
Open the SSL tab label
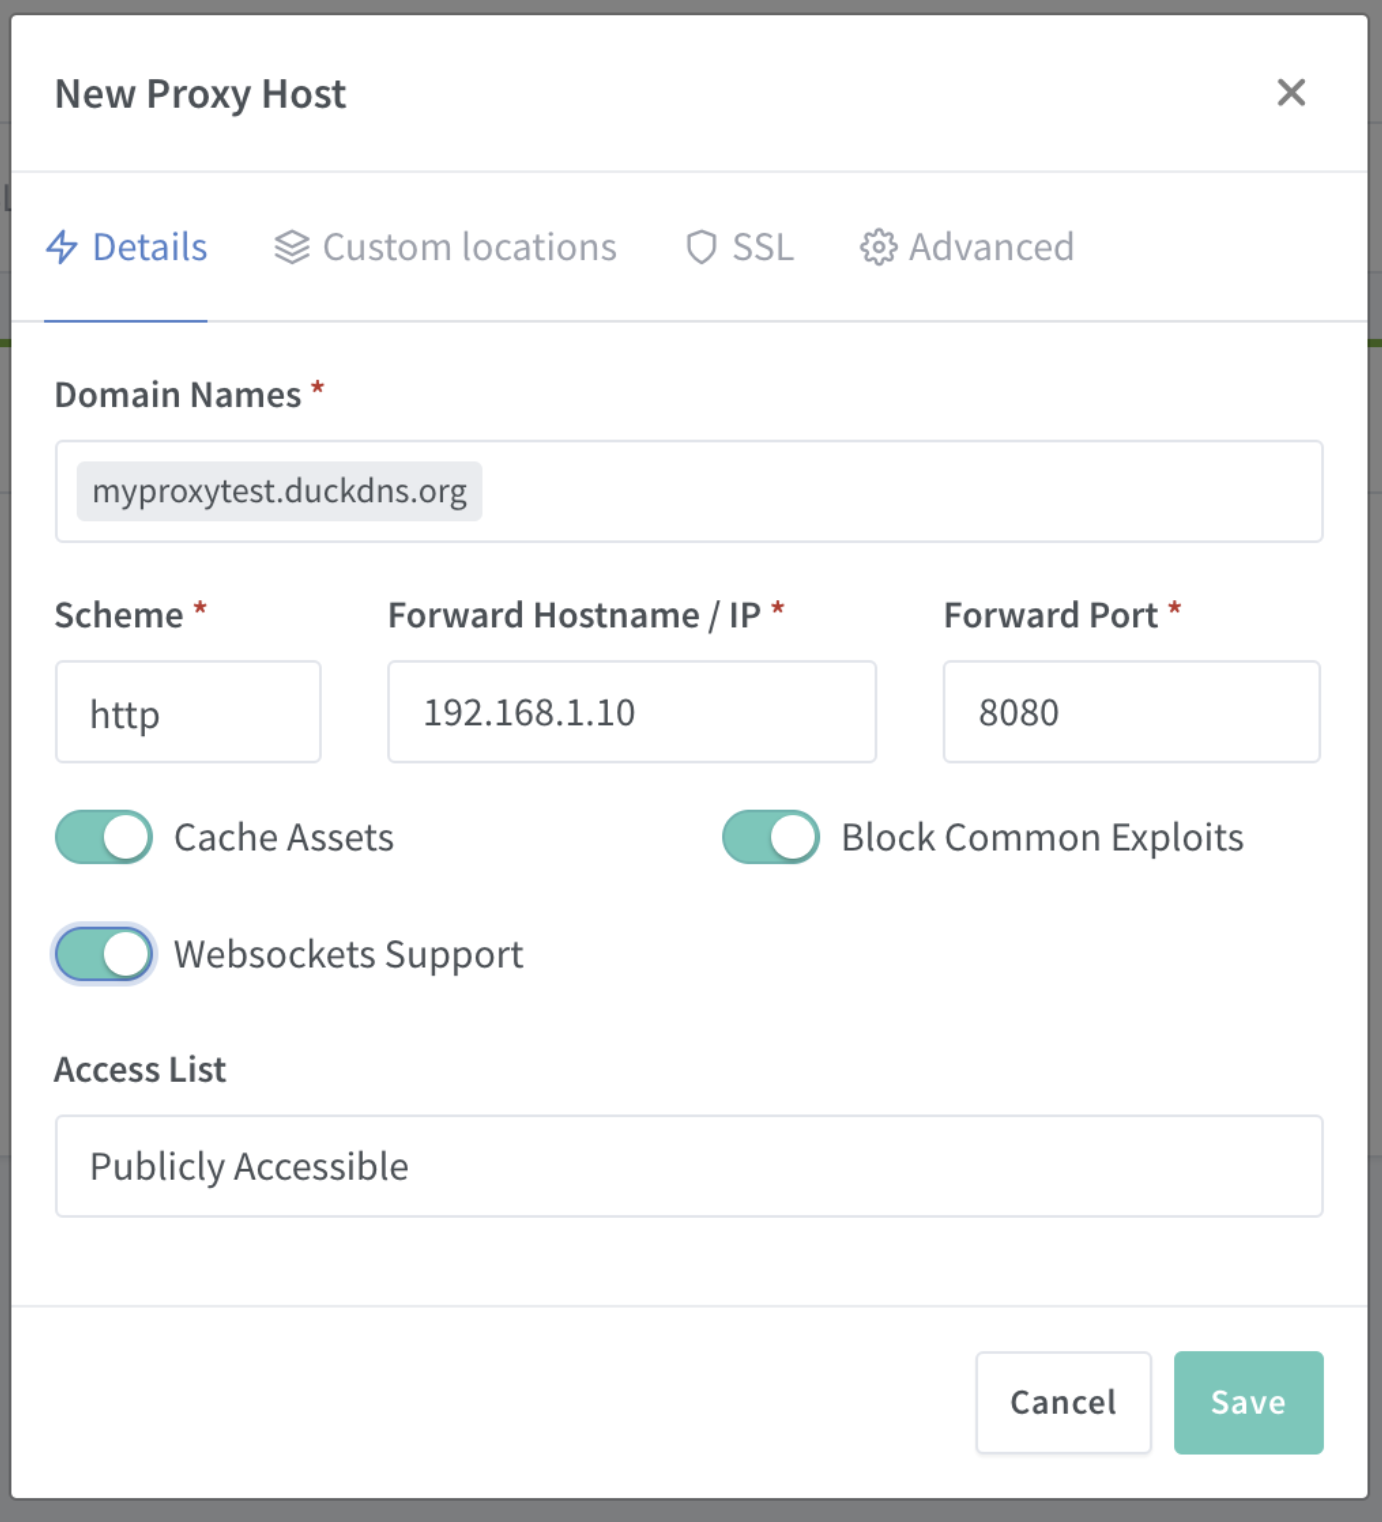763,247
